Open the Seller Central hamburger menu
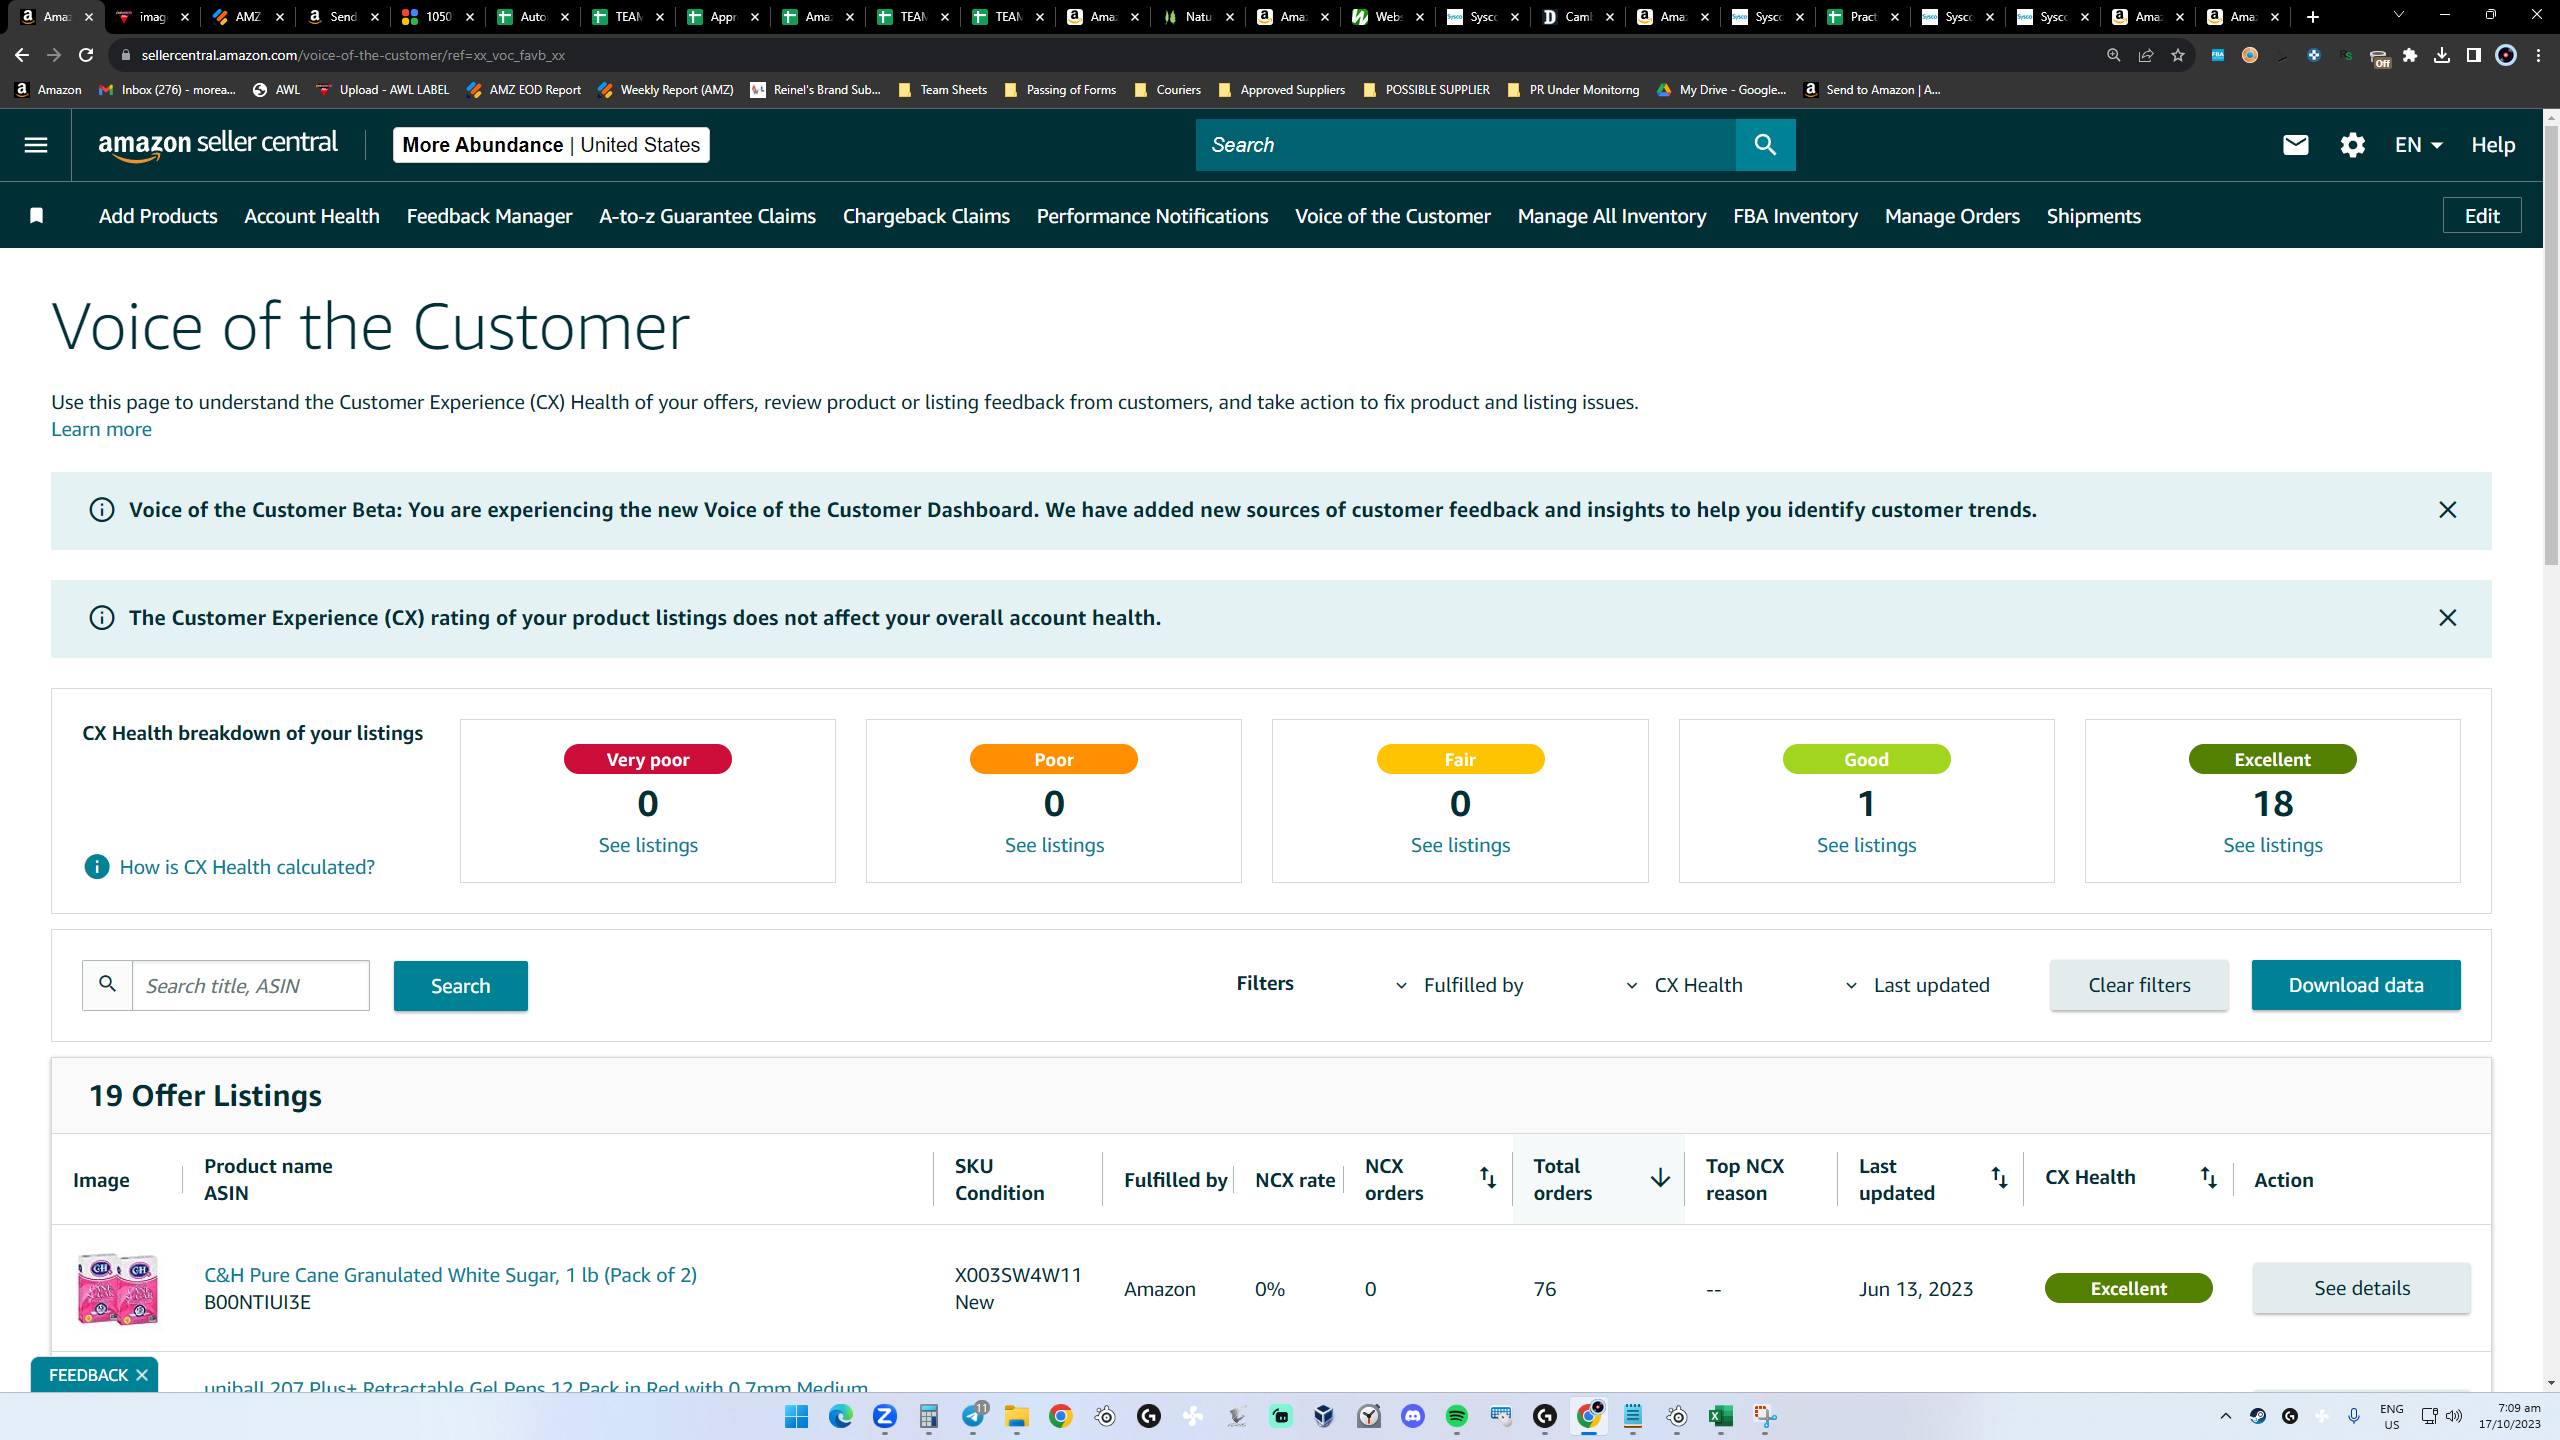This screenshot has height=1440, width=2560. coord(36,145)
